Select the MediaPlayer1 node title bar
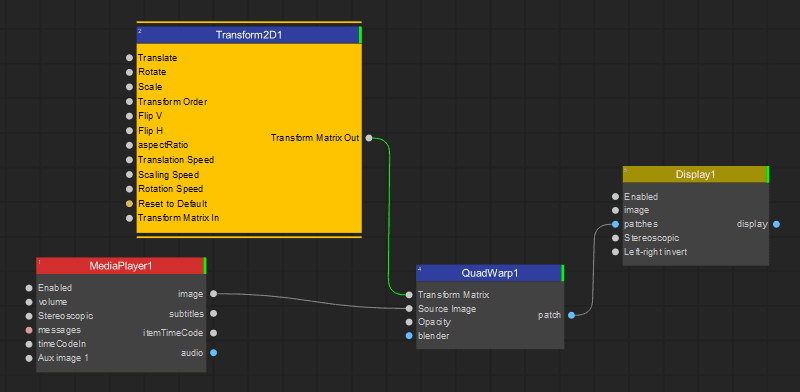 (120, 265)
